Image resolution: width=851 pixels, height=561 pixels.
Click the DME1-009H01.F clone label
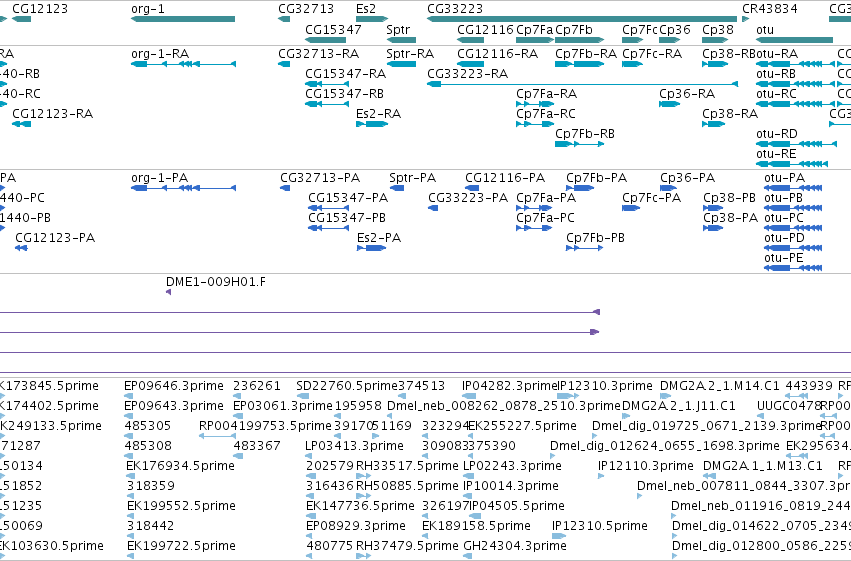point(216,282)
